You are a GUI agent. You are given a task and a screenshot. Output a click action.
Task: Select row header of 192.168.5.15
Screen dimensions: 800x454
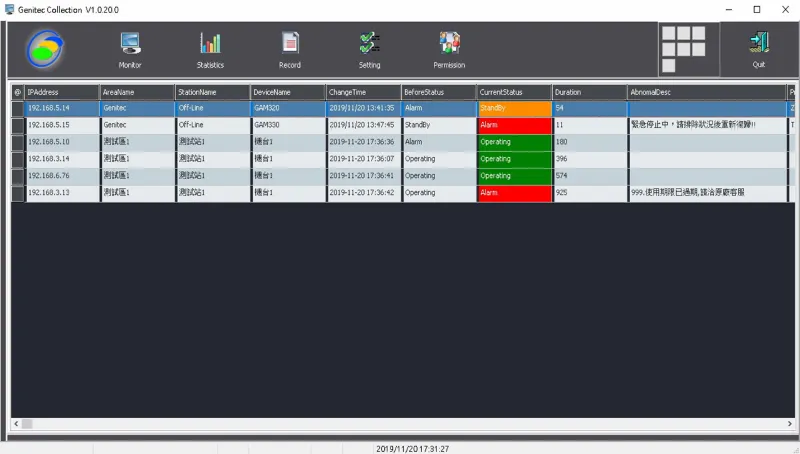[x=18, y=125]
